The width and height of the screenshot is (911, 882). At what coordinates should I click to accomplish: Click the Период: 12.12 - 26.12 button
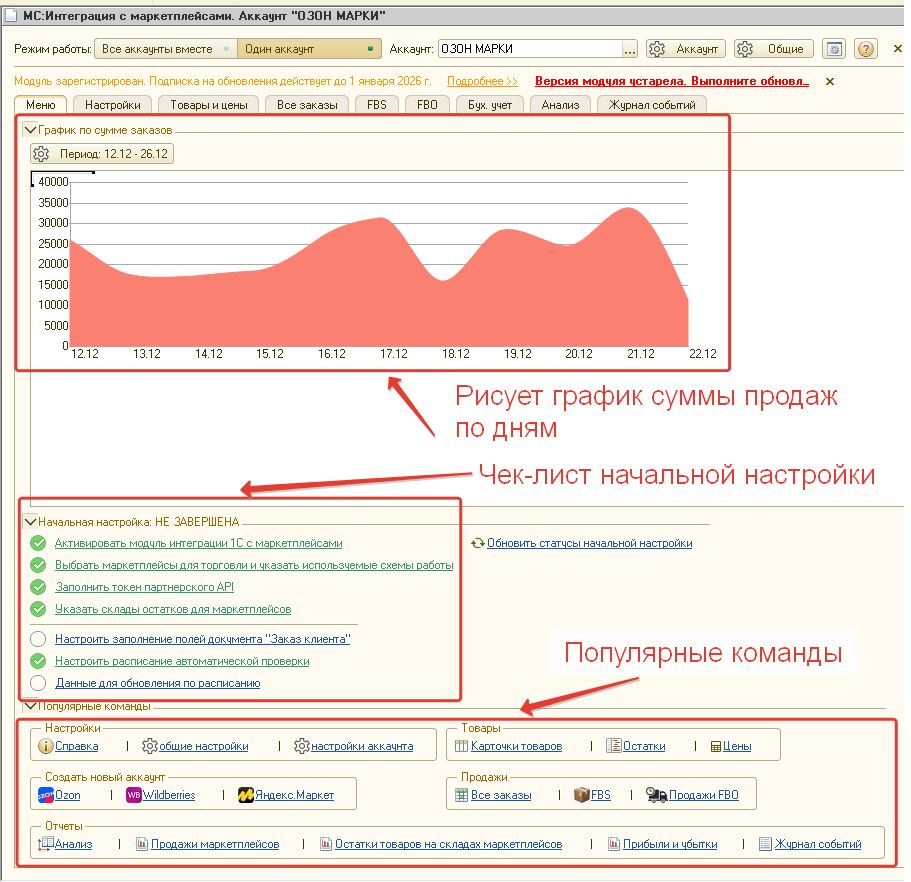tap(102, 154)
